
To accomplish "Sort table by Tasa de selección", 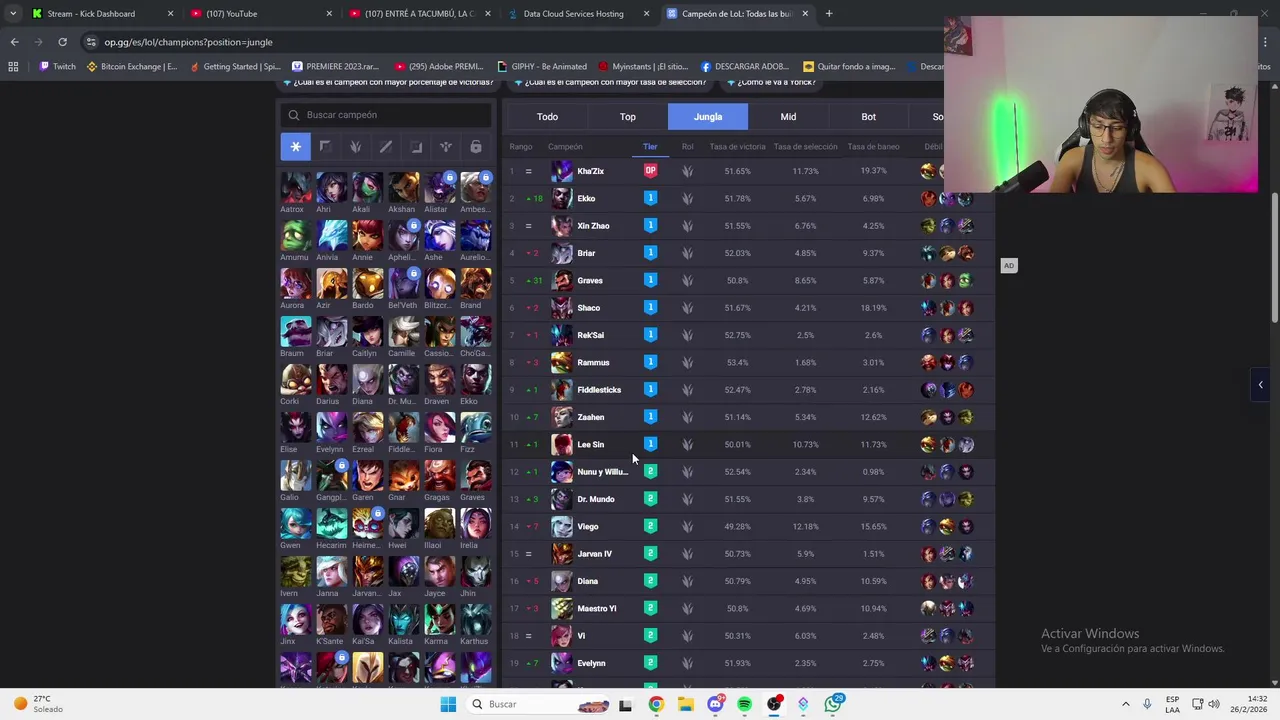I will 805,147.
